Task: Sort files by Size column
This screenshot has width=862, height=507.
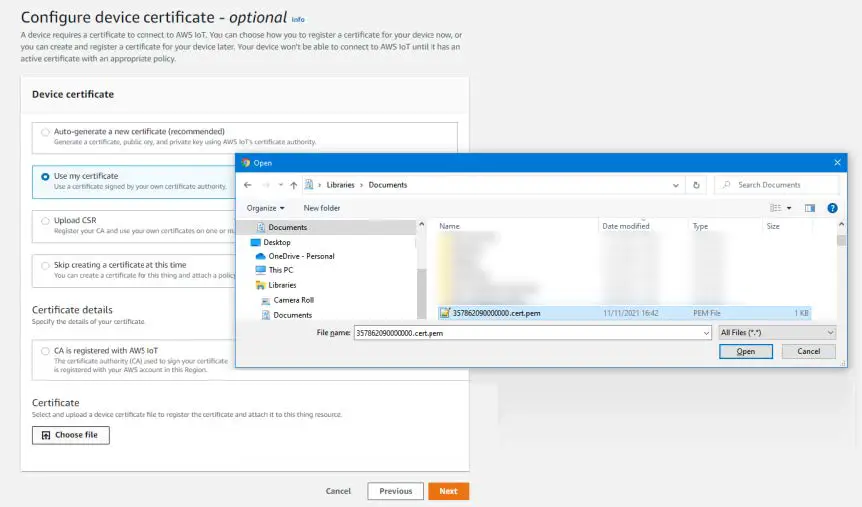Action: 773,226
